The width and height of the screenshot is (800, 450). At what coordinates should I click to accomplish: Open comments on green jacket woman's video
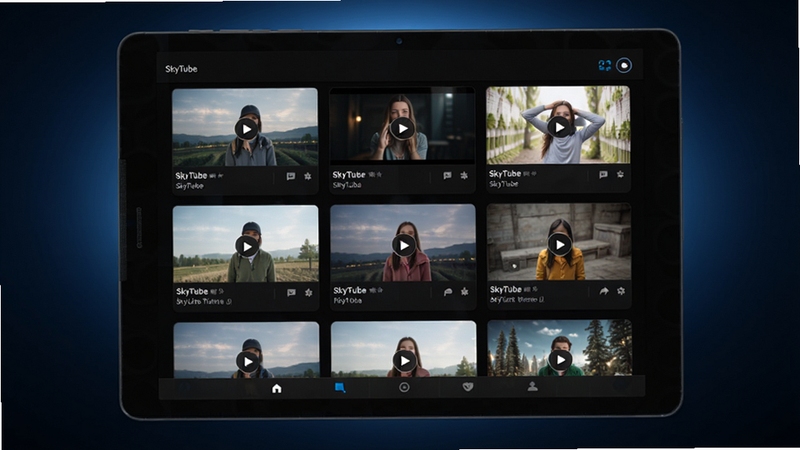291,293
